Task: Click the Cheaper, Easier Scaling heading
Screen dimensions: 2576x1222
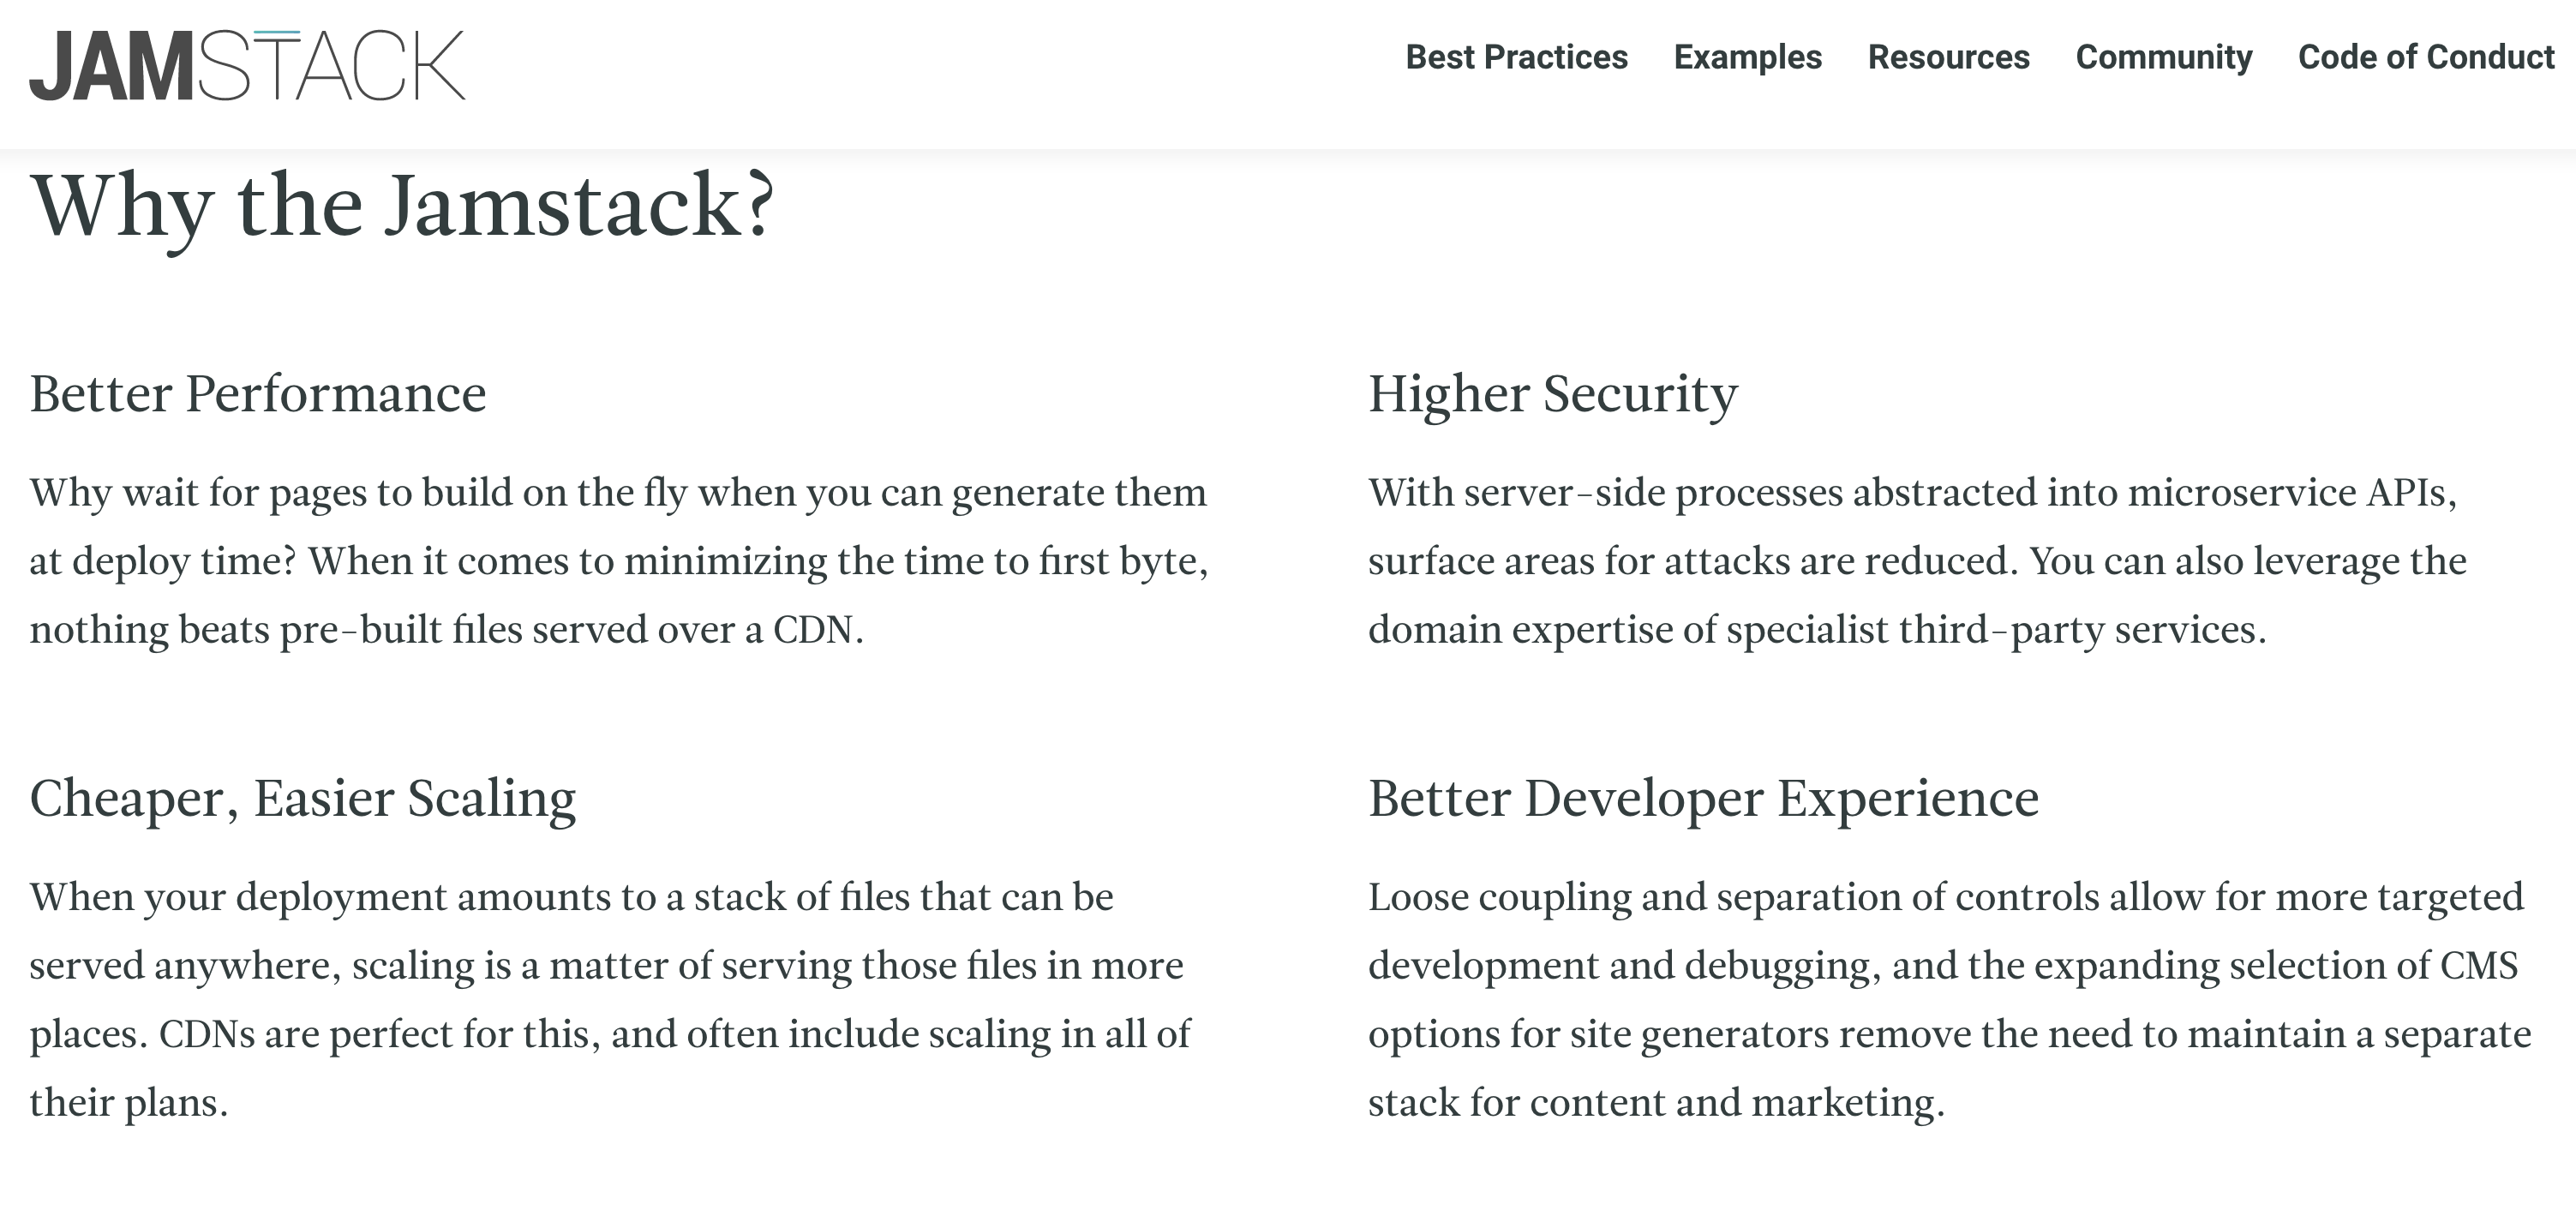Action: [x=302, y=799]
